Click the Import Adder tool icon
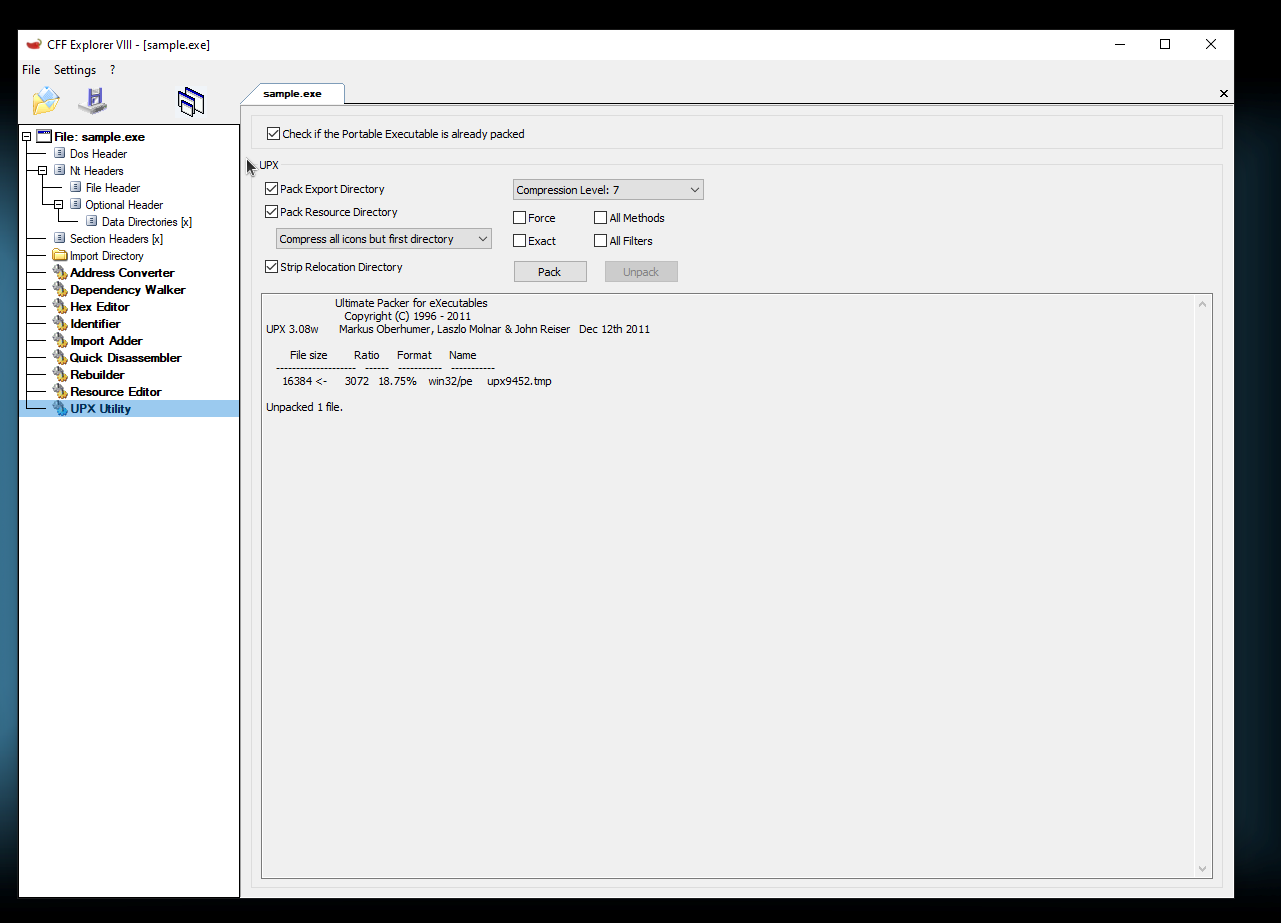Viewport: 1281px width, 923px height. [60, 341]
